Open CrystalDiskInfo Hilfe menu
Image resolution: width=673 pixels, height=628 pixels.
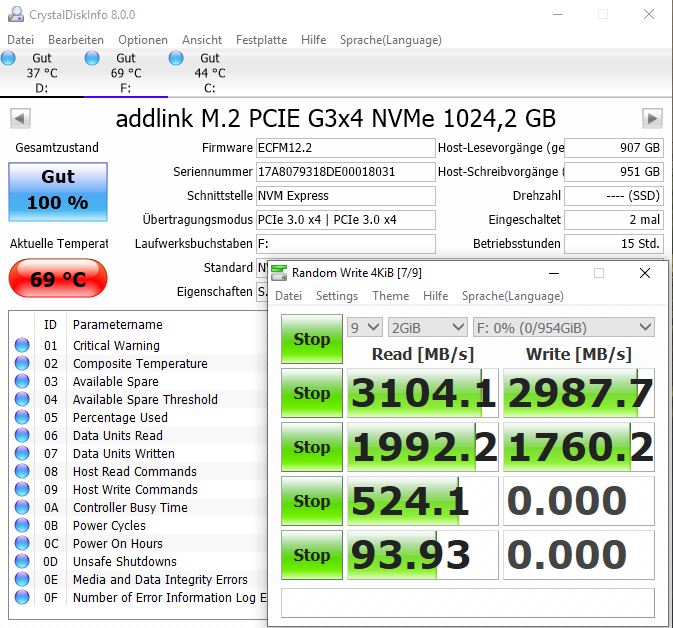coord(313,40)
